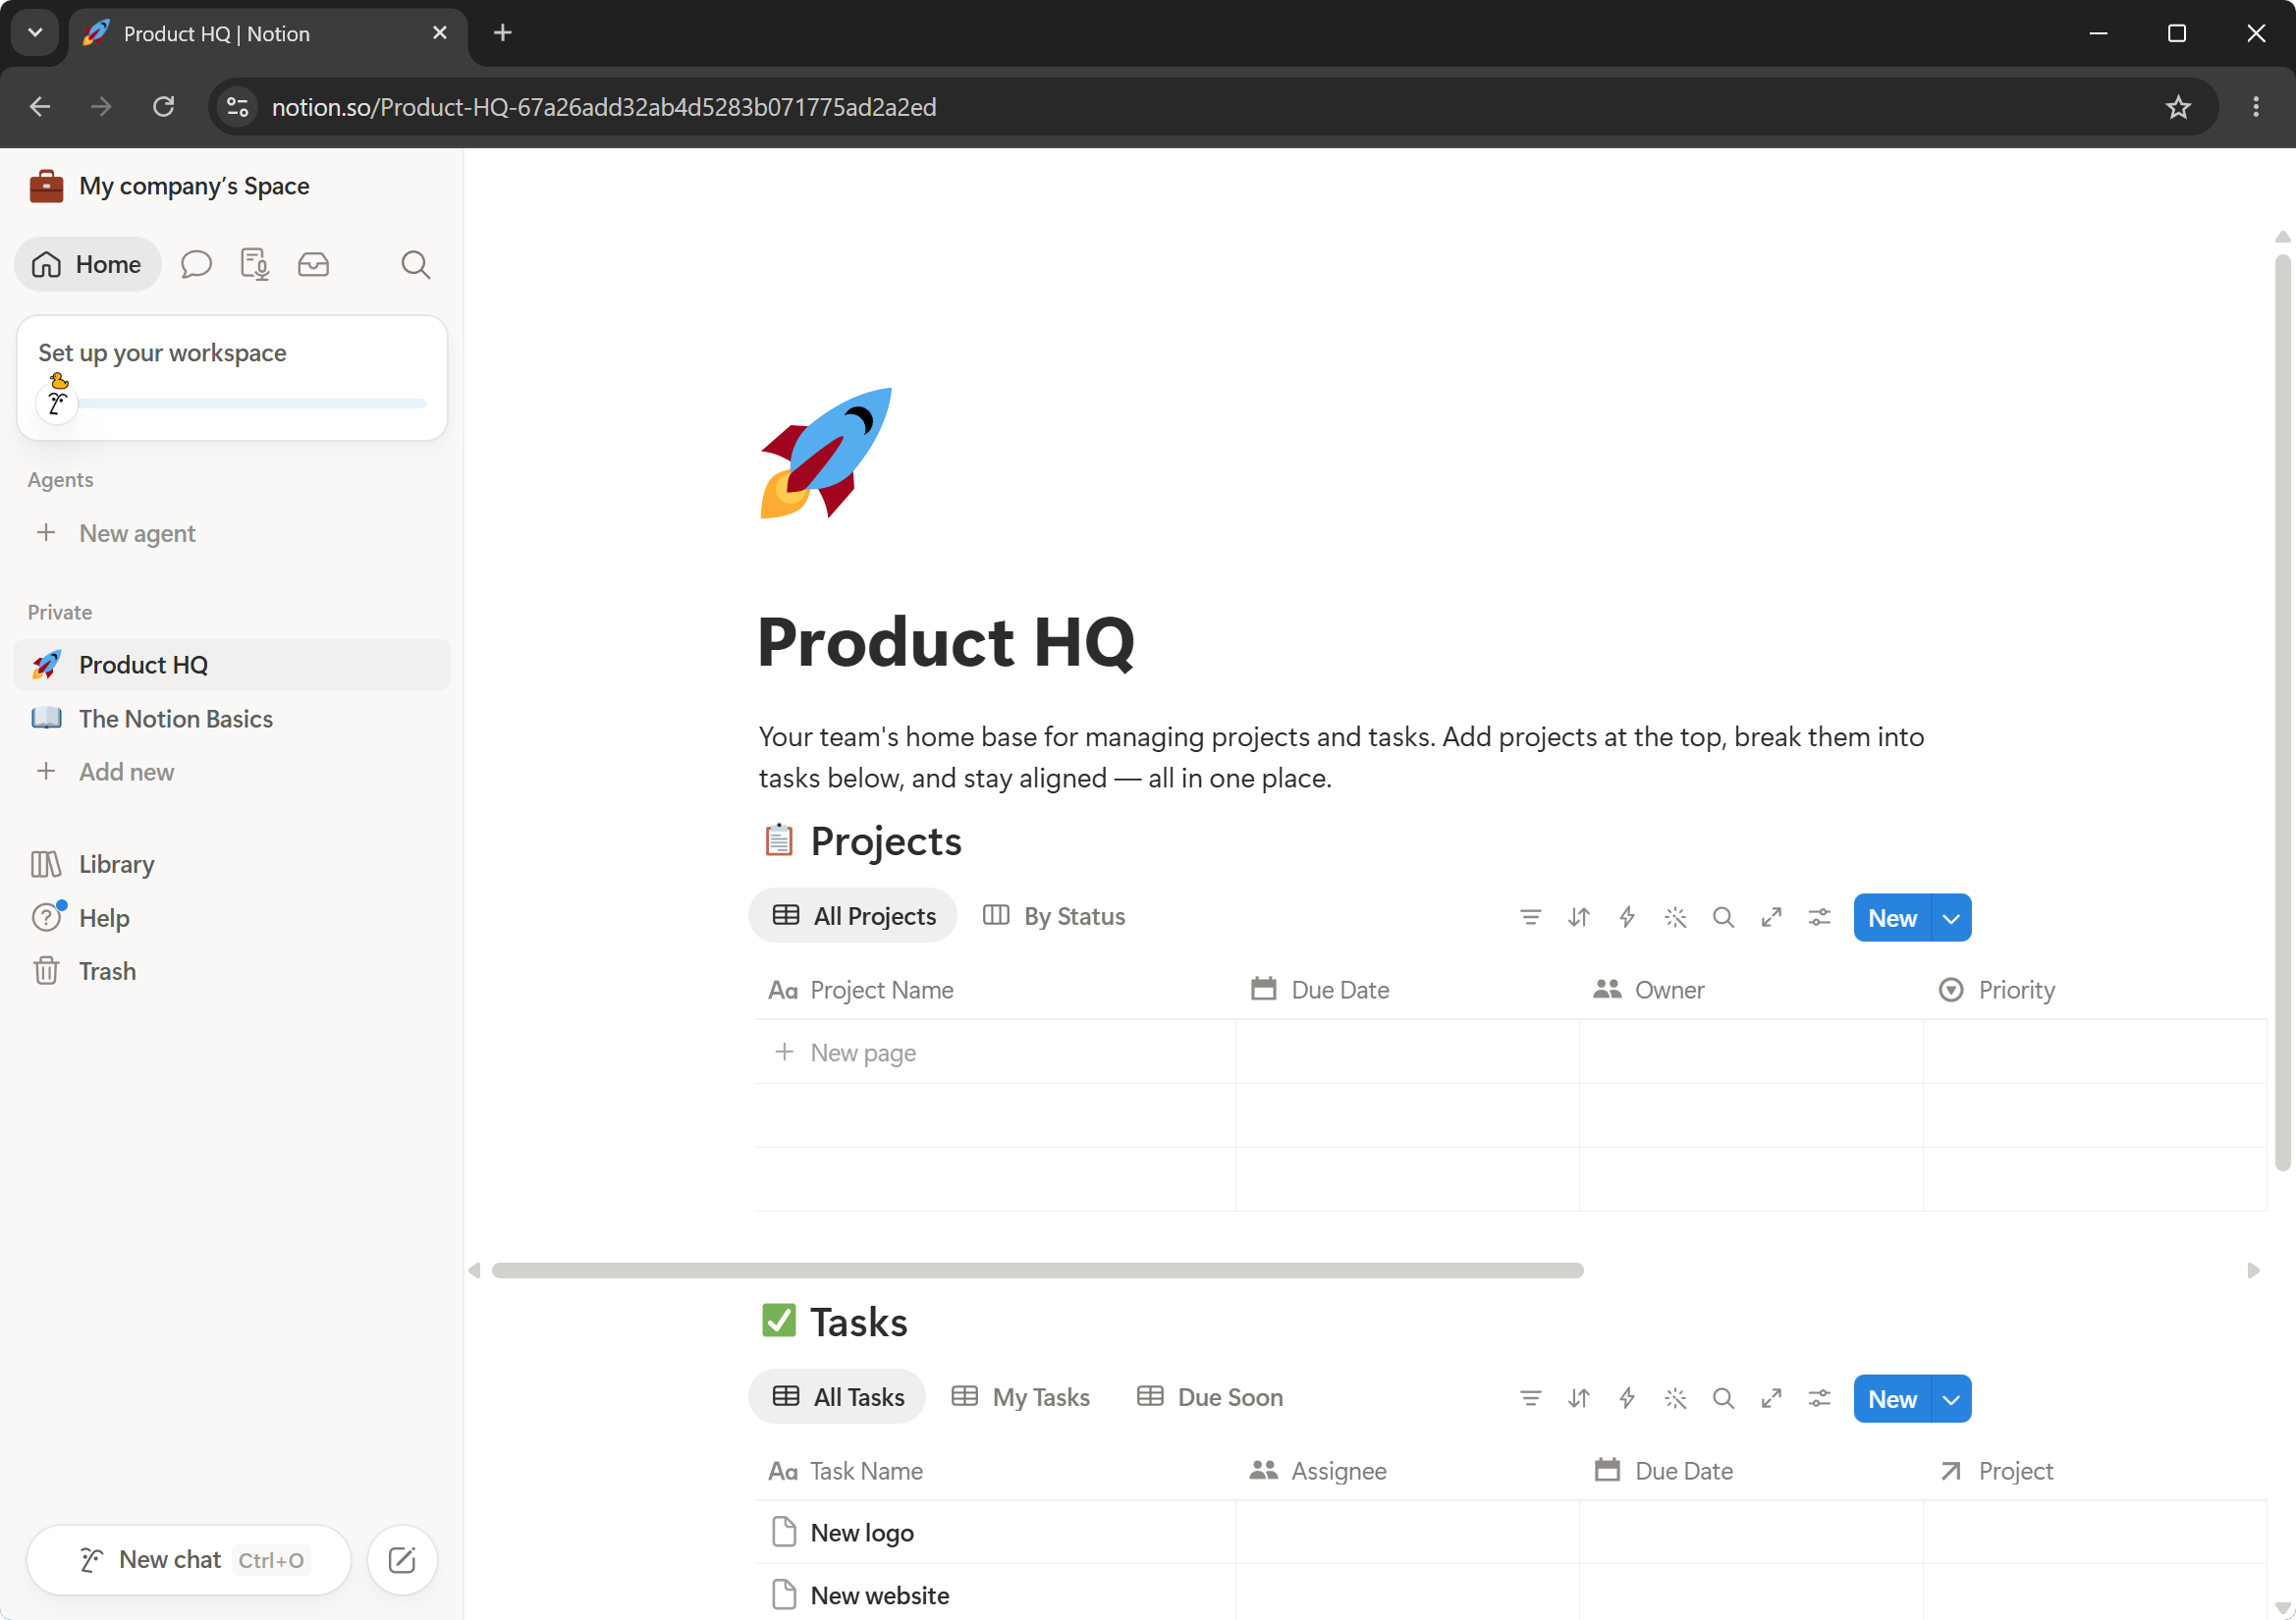The height and width of the screenshot is (1620, 2296).
Task: Open view settings icon for Tasks
Action: pos(1819,1398)
